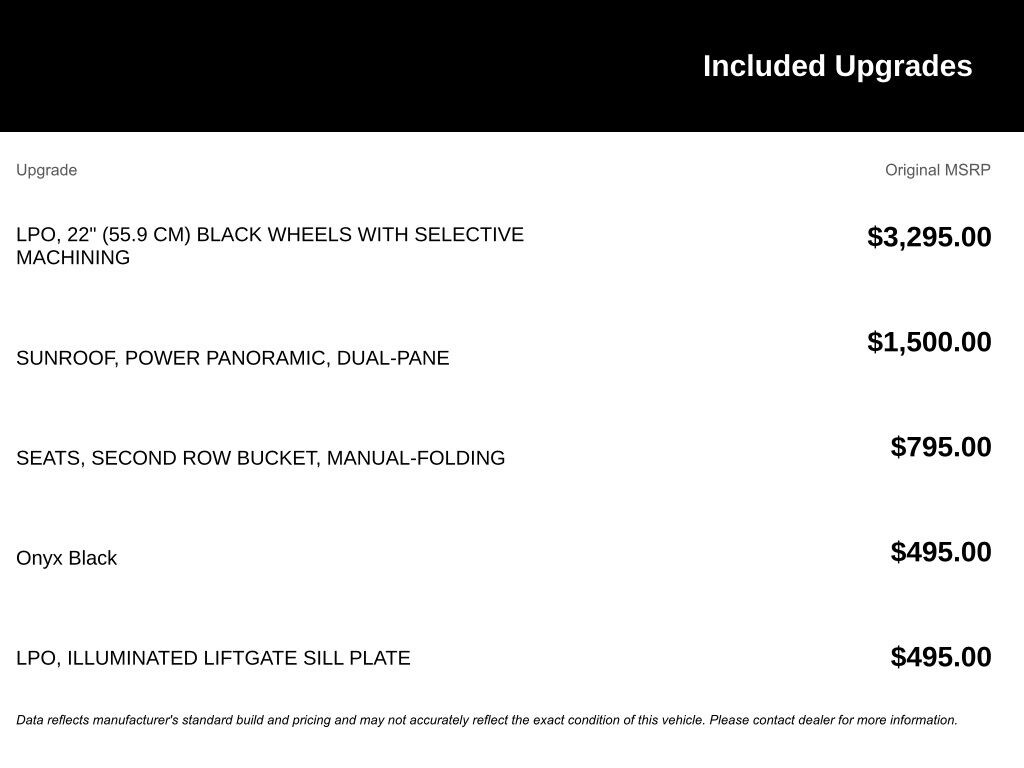The width and height of the screenshot is (1024, 768).
Task: Select the Seats, Second Row Bucket upgrade
Action: pos(260,458)
